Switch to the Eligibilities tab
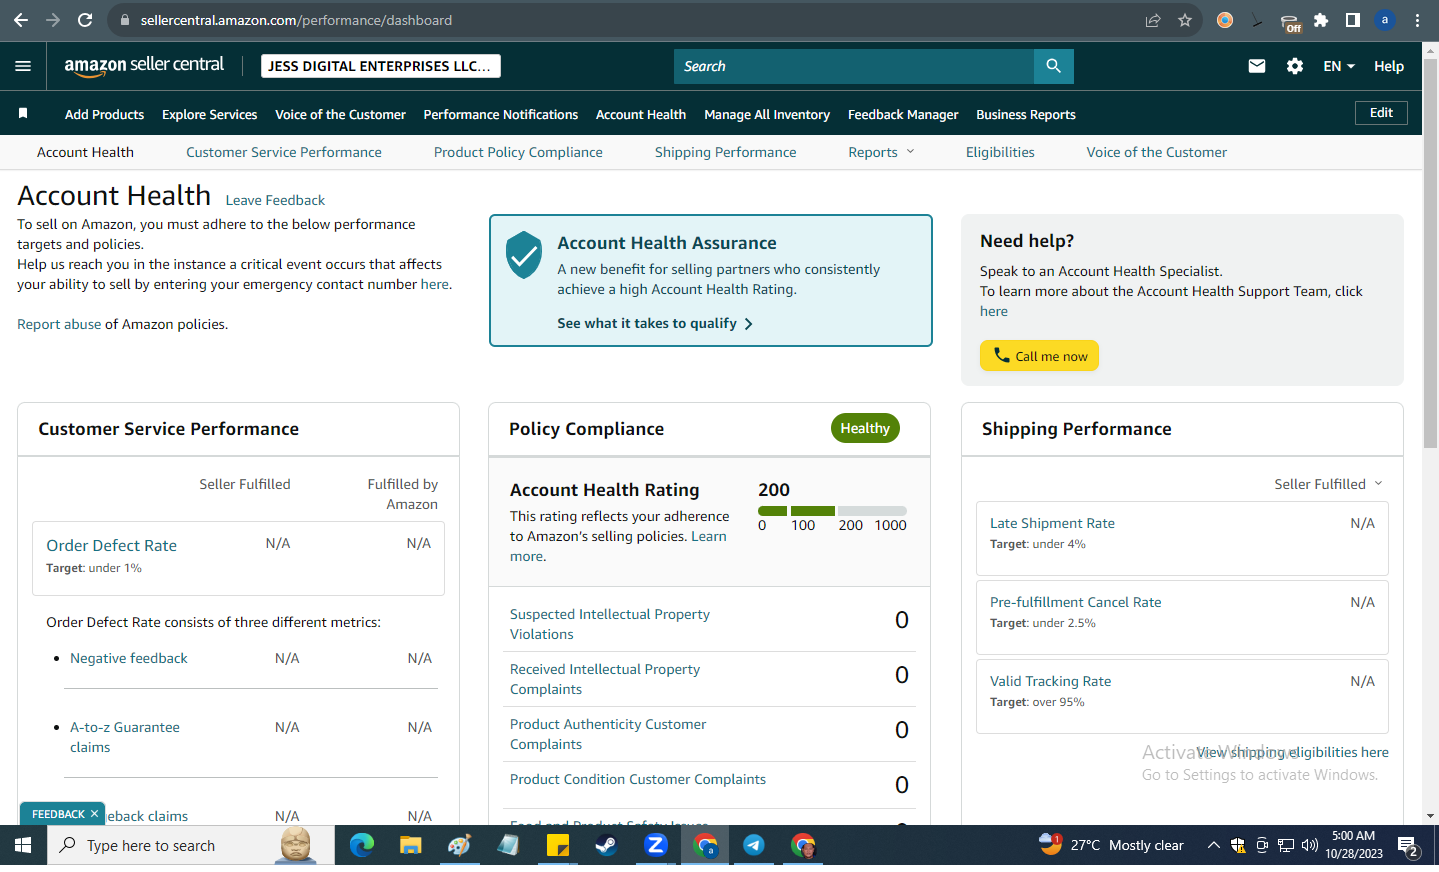The image size is (1439, 872). pyautogui.click(x=1000, y=152)
